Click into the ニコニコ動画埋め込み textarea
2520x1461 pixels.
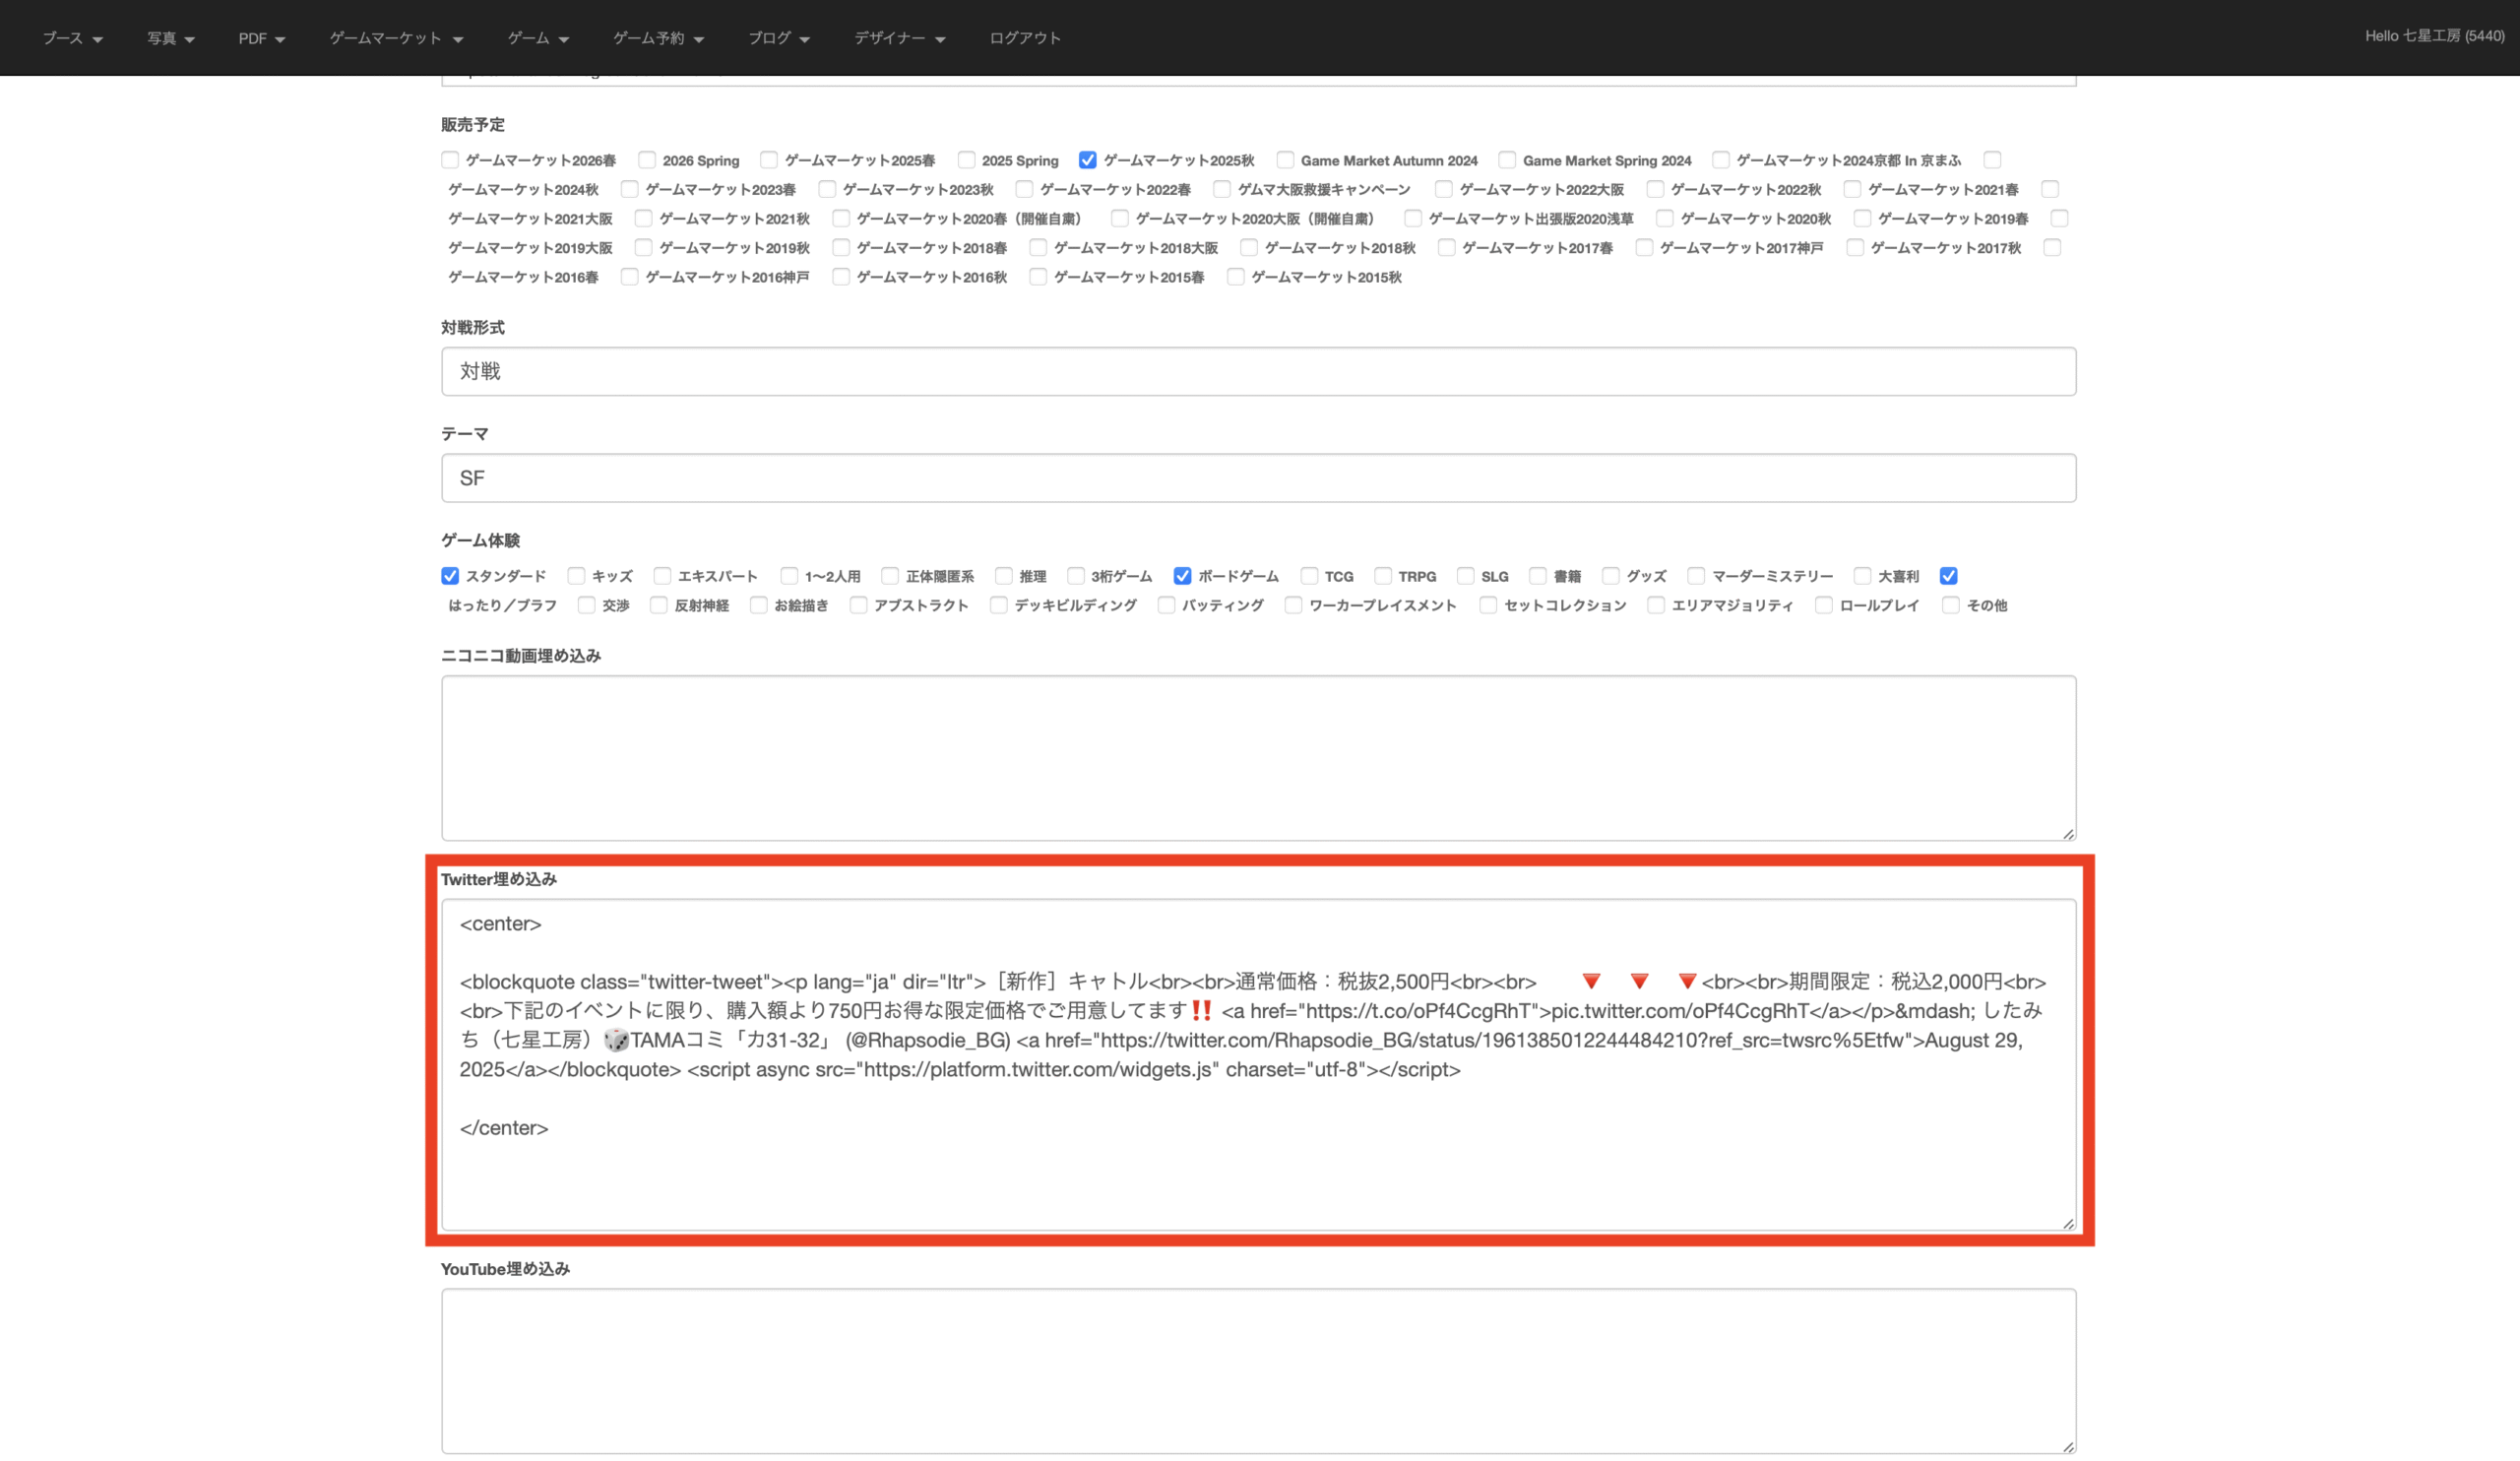coord(1258,758)
